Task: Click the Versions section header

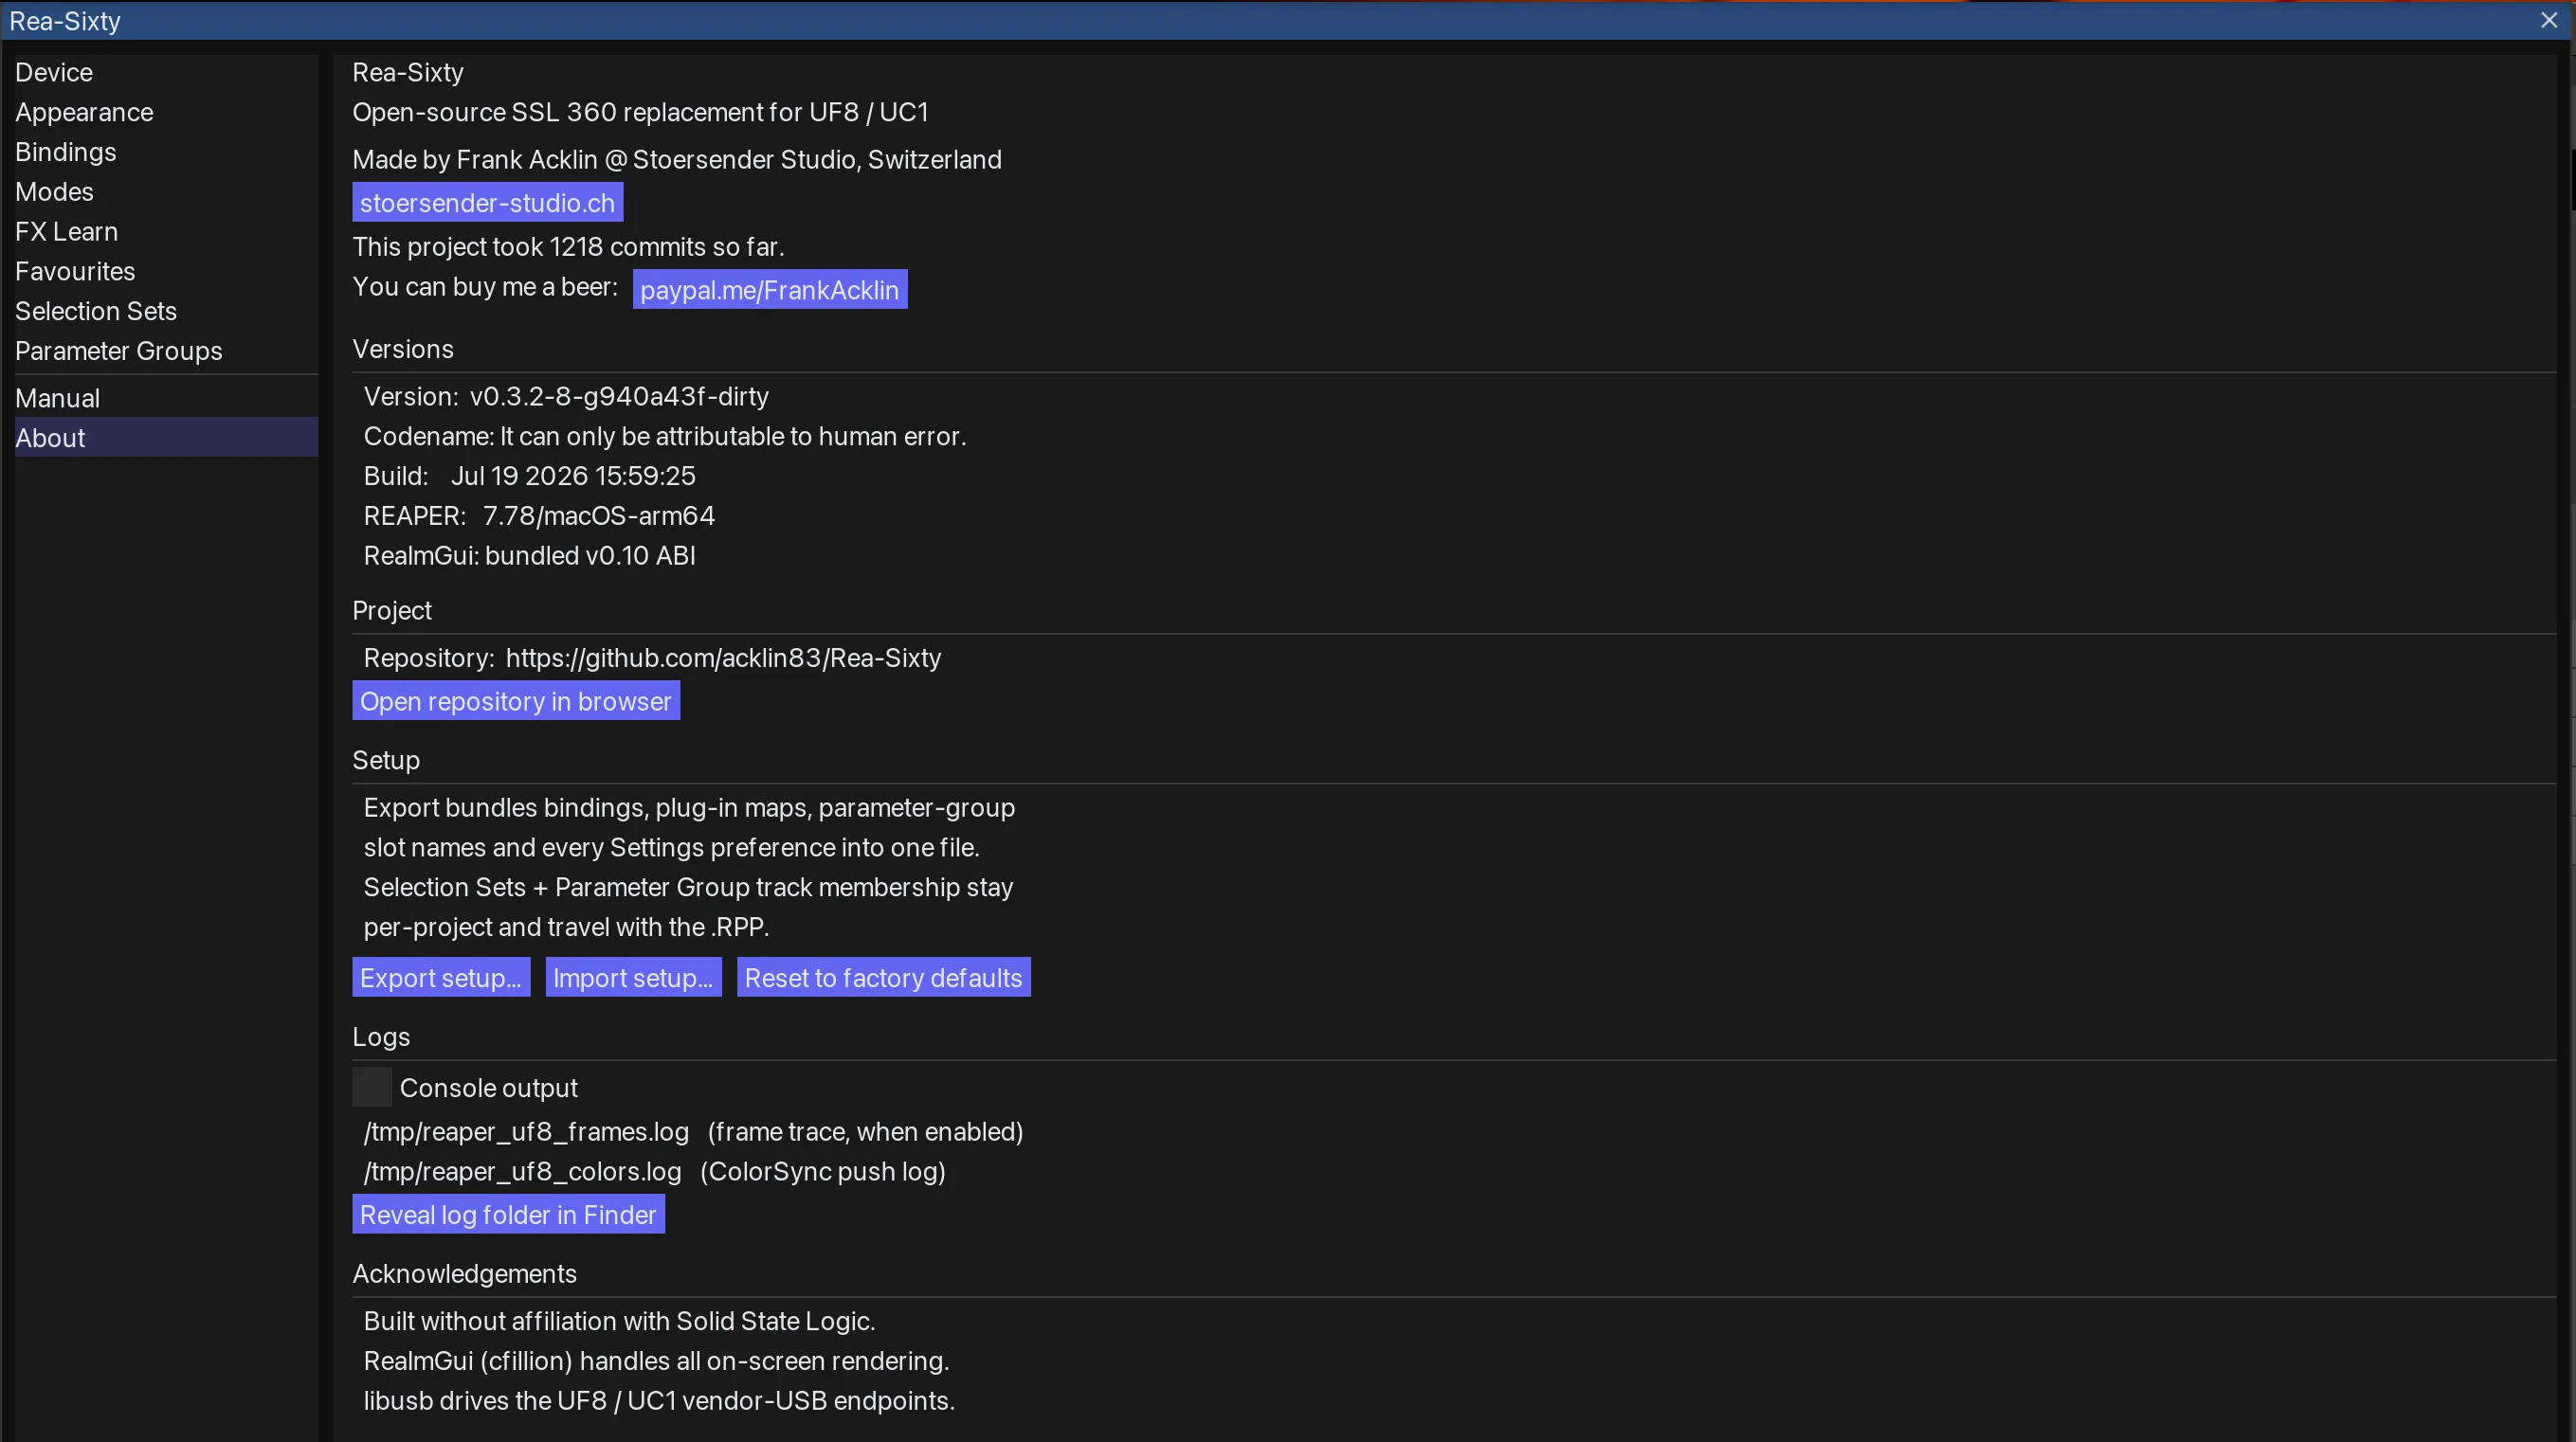Action: pos(402,349)
